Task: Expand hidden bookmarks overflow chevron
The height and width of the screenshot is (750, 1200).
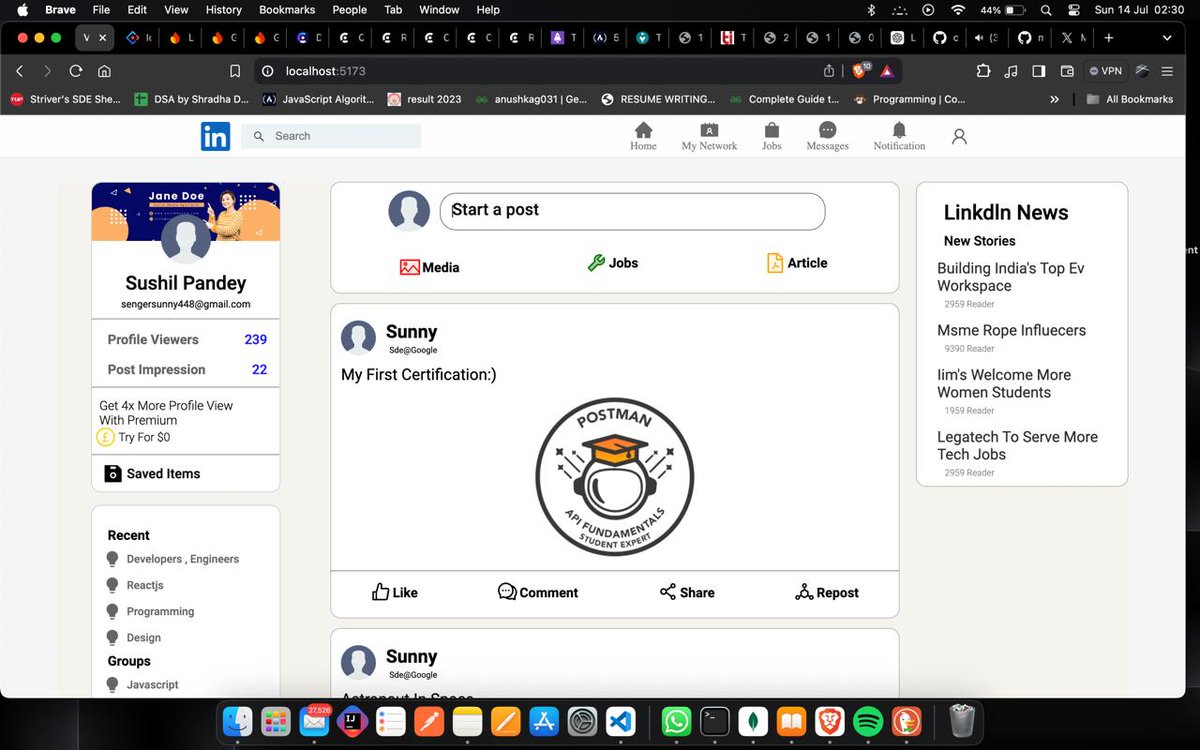Action: pyautogui.click(x=1054, y=99)
